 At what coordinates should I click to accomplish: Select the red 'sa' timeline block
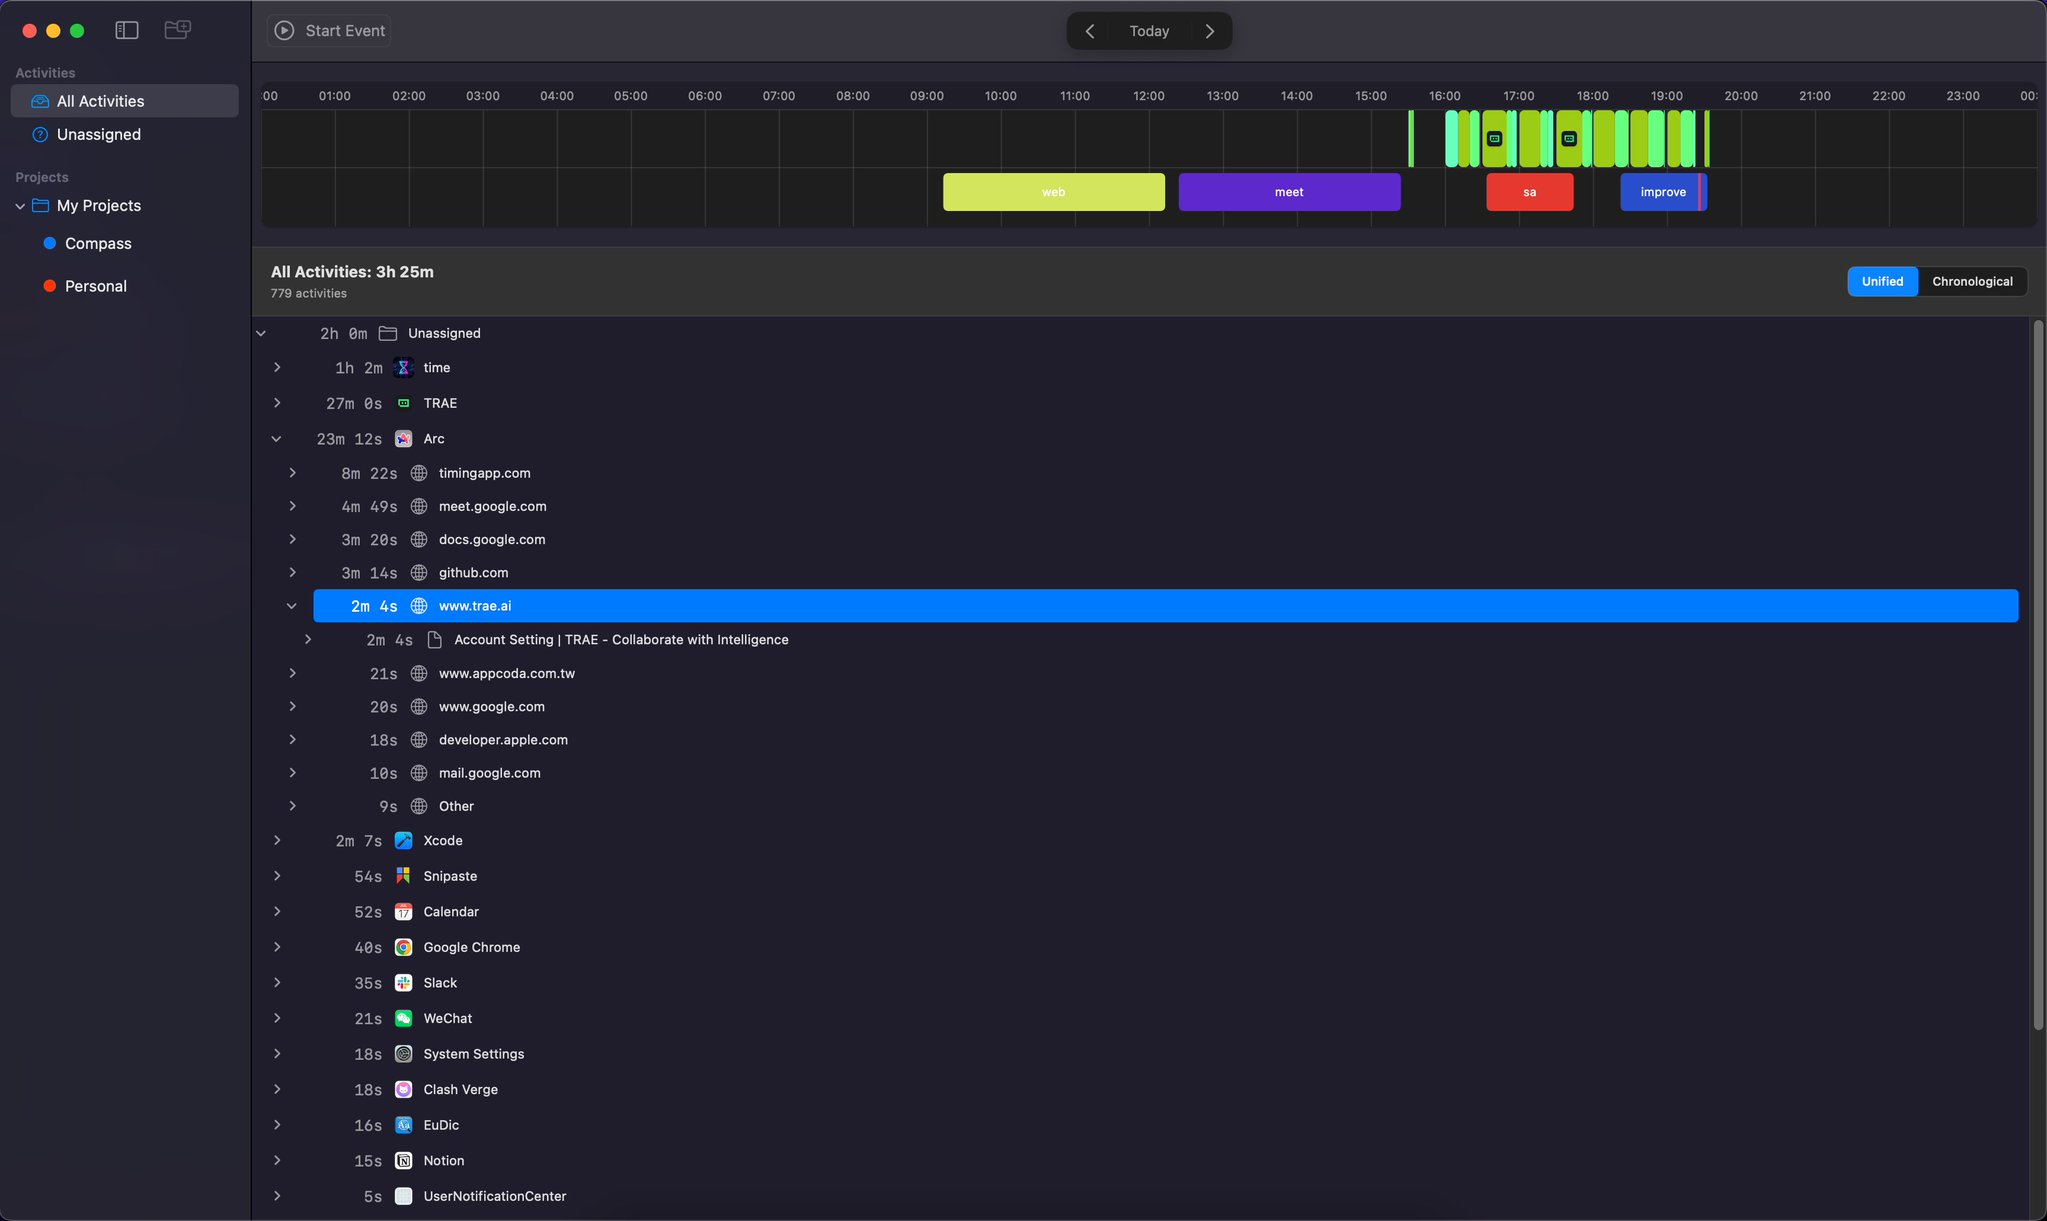(x=1528, y=192)
